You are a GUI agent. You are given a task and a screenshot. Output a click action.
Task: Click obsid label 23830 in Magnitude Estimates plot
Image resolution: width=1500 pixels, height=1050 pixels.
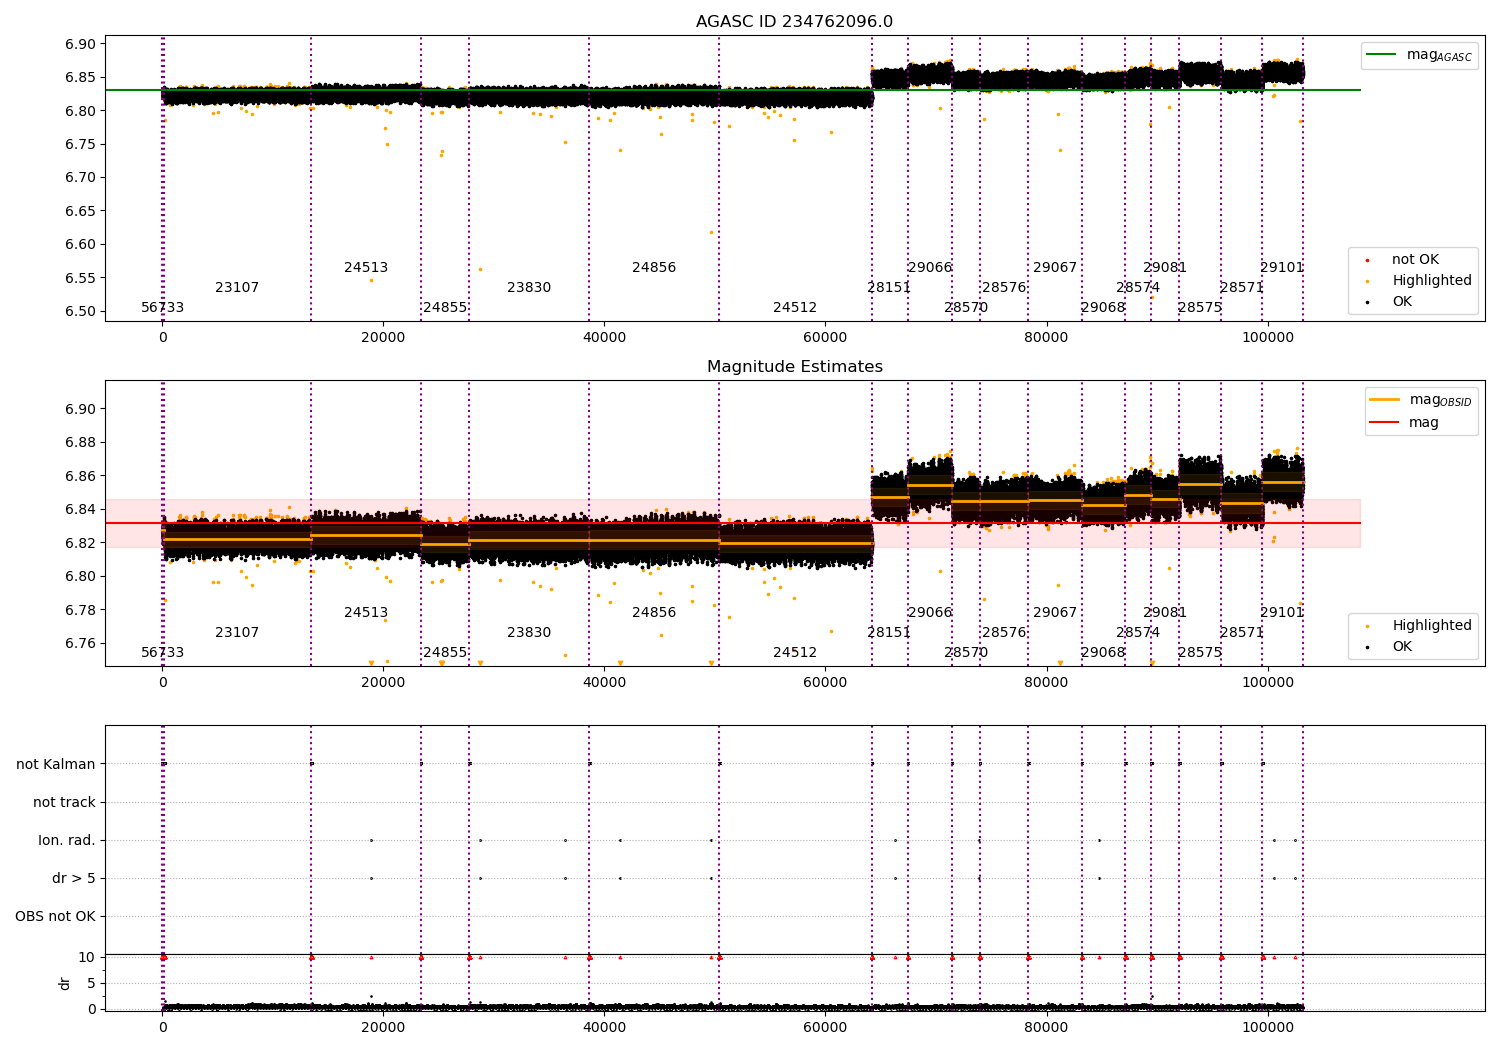529,633
